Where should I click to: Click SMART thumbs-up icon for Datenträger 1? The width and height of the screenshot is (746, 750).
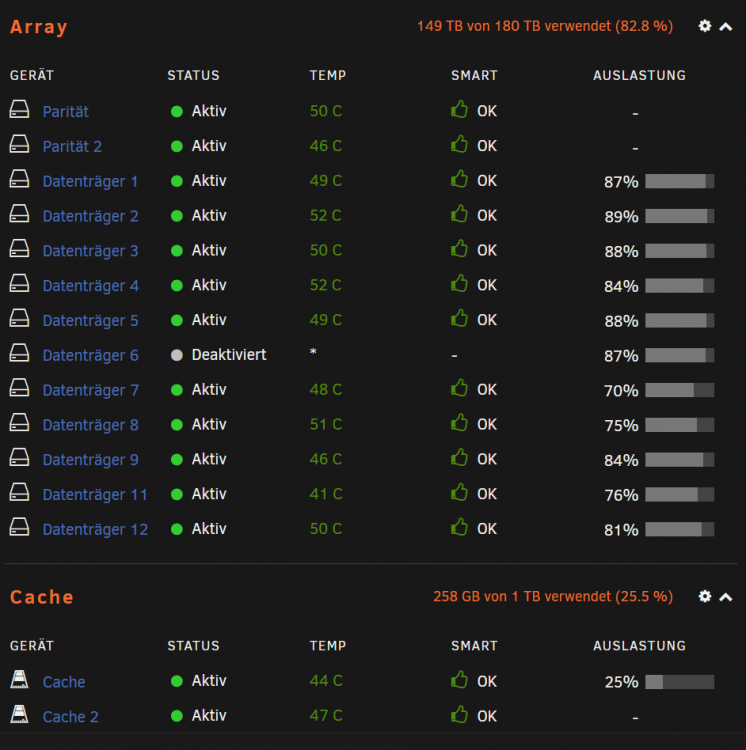click(x=459, y=179)
